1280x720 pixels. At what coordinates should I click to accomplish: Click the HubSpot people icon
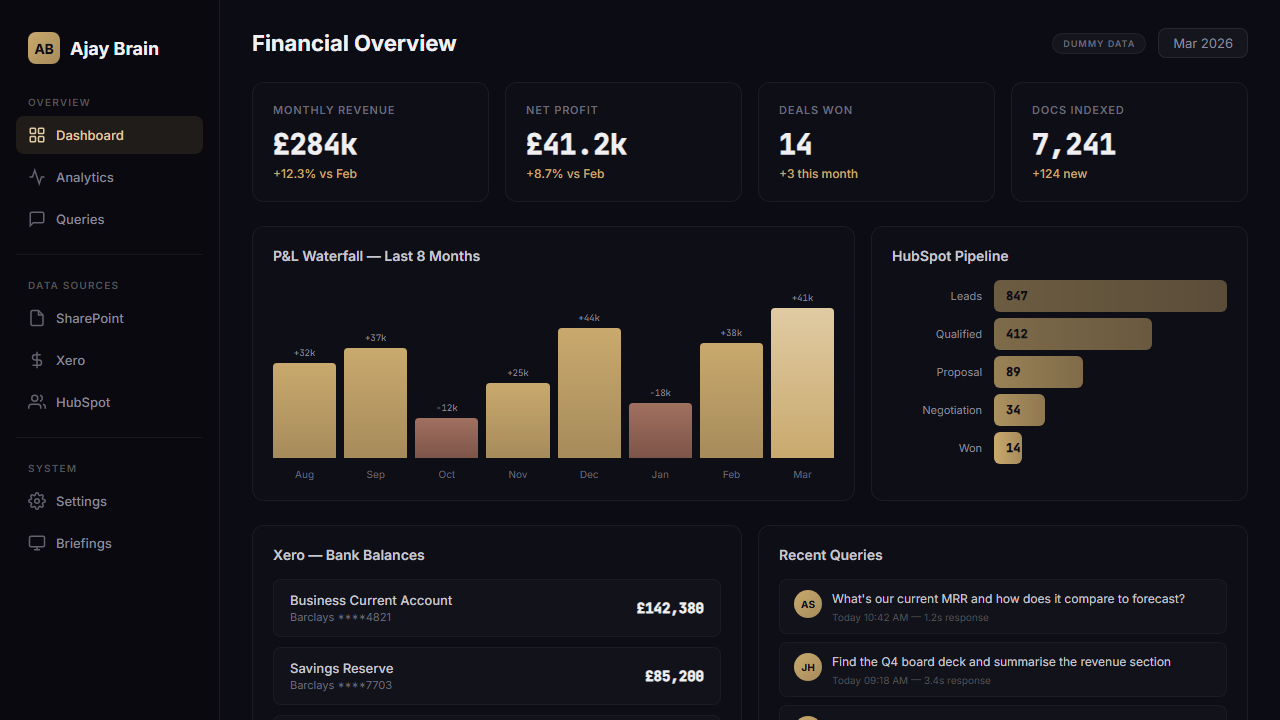[37, 402]
